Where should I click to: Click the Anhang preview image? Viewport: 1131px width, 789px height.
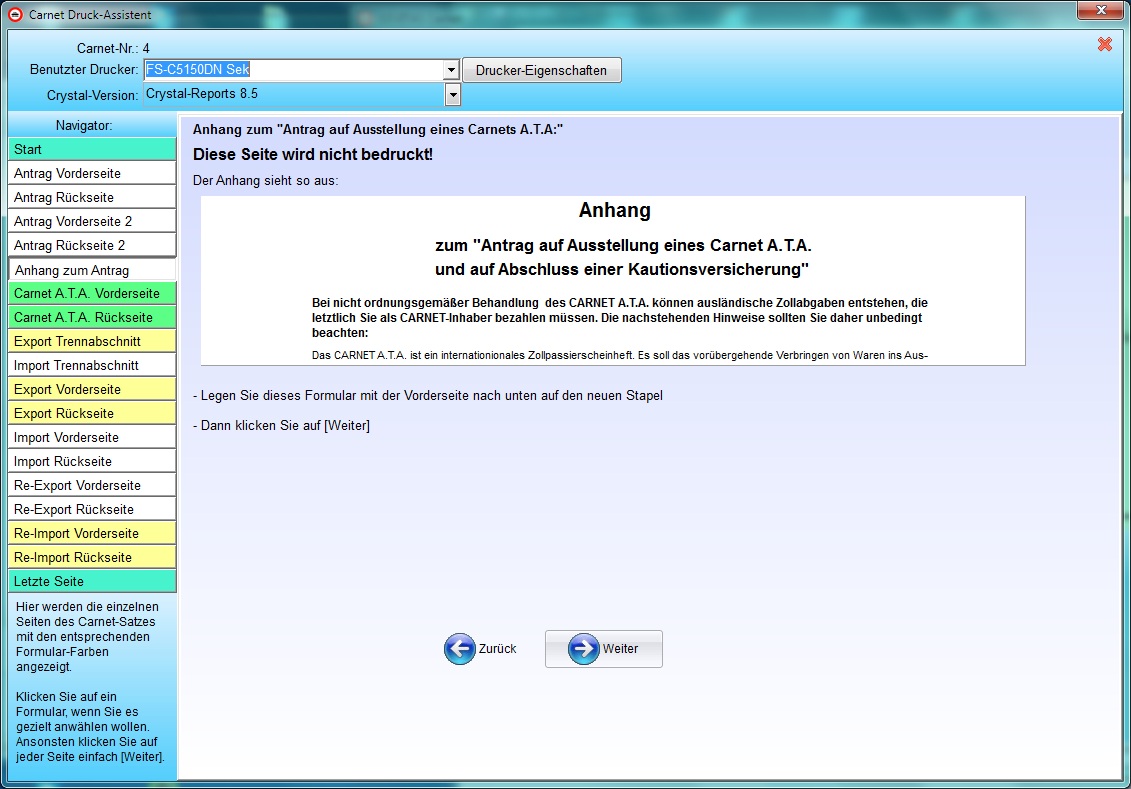[x=612, y=281]
